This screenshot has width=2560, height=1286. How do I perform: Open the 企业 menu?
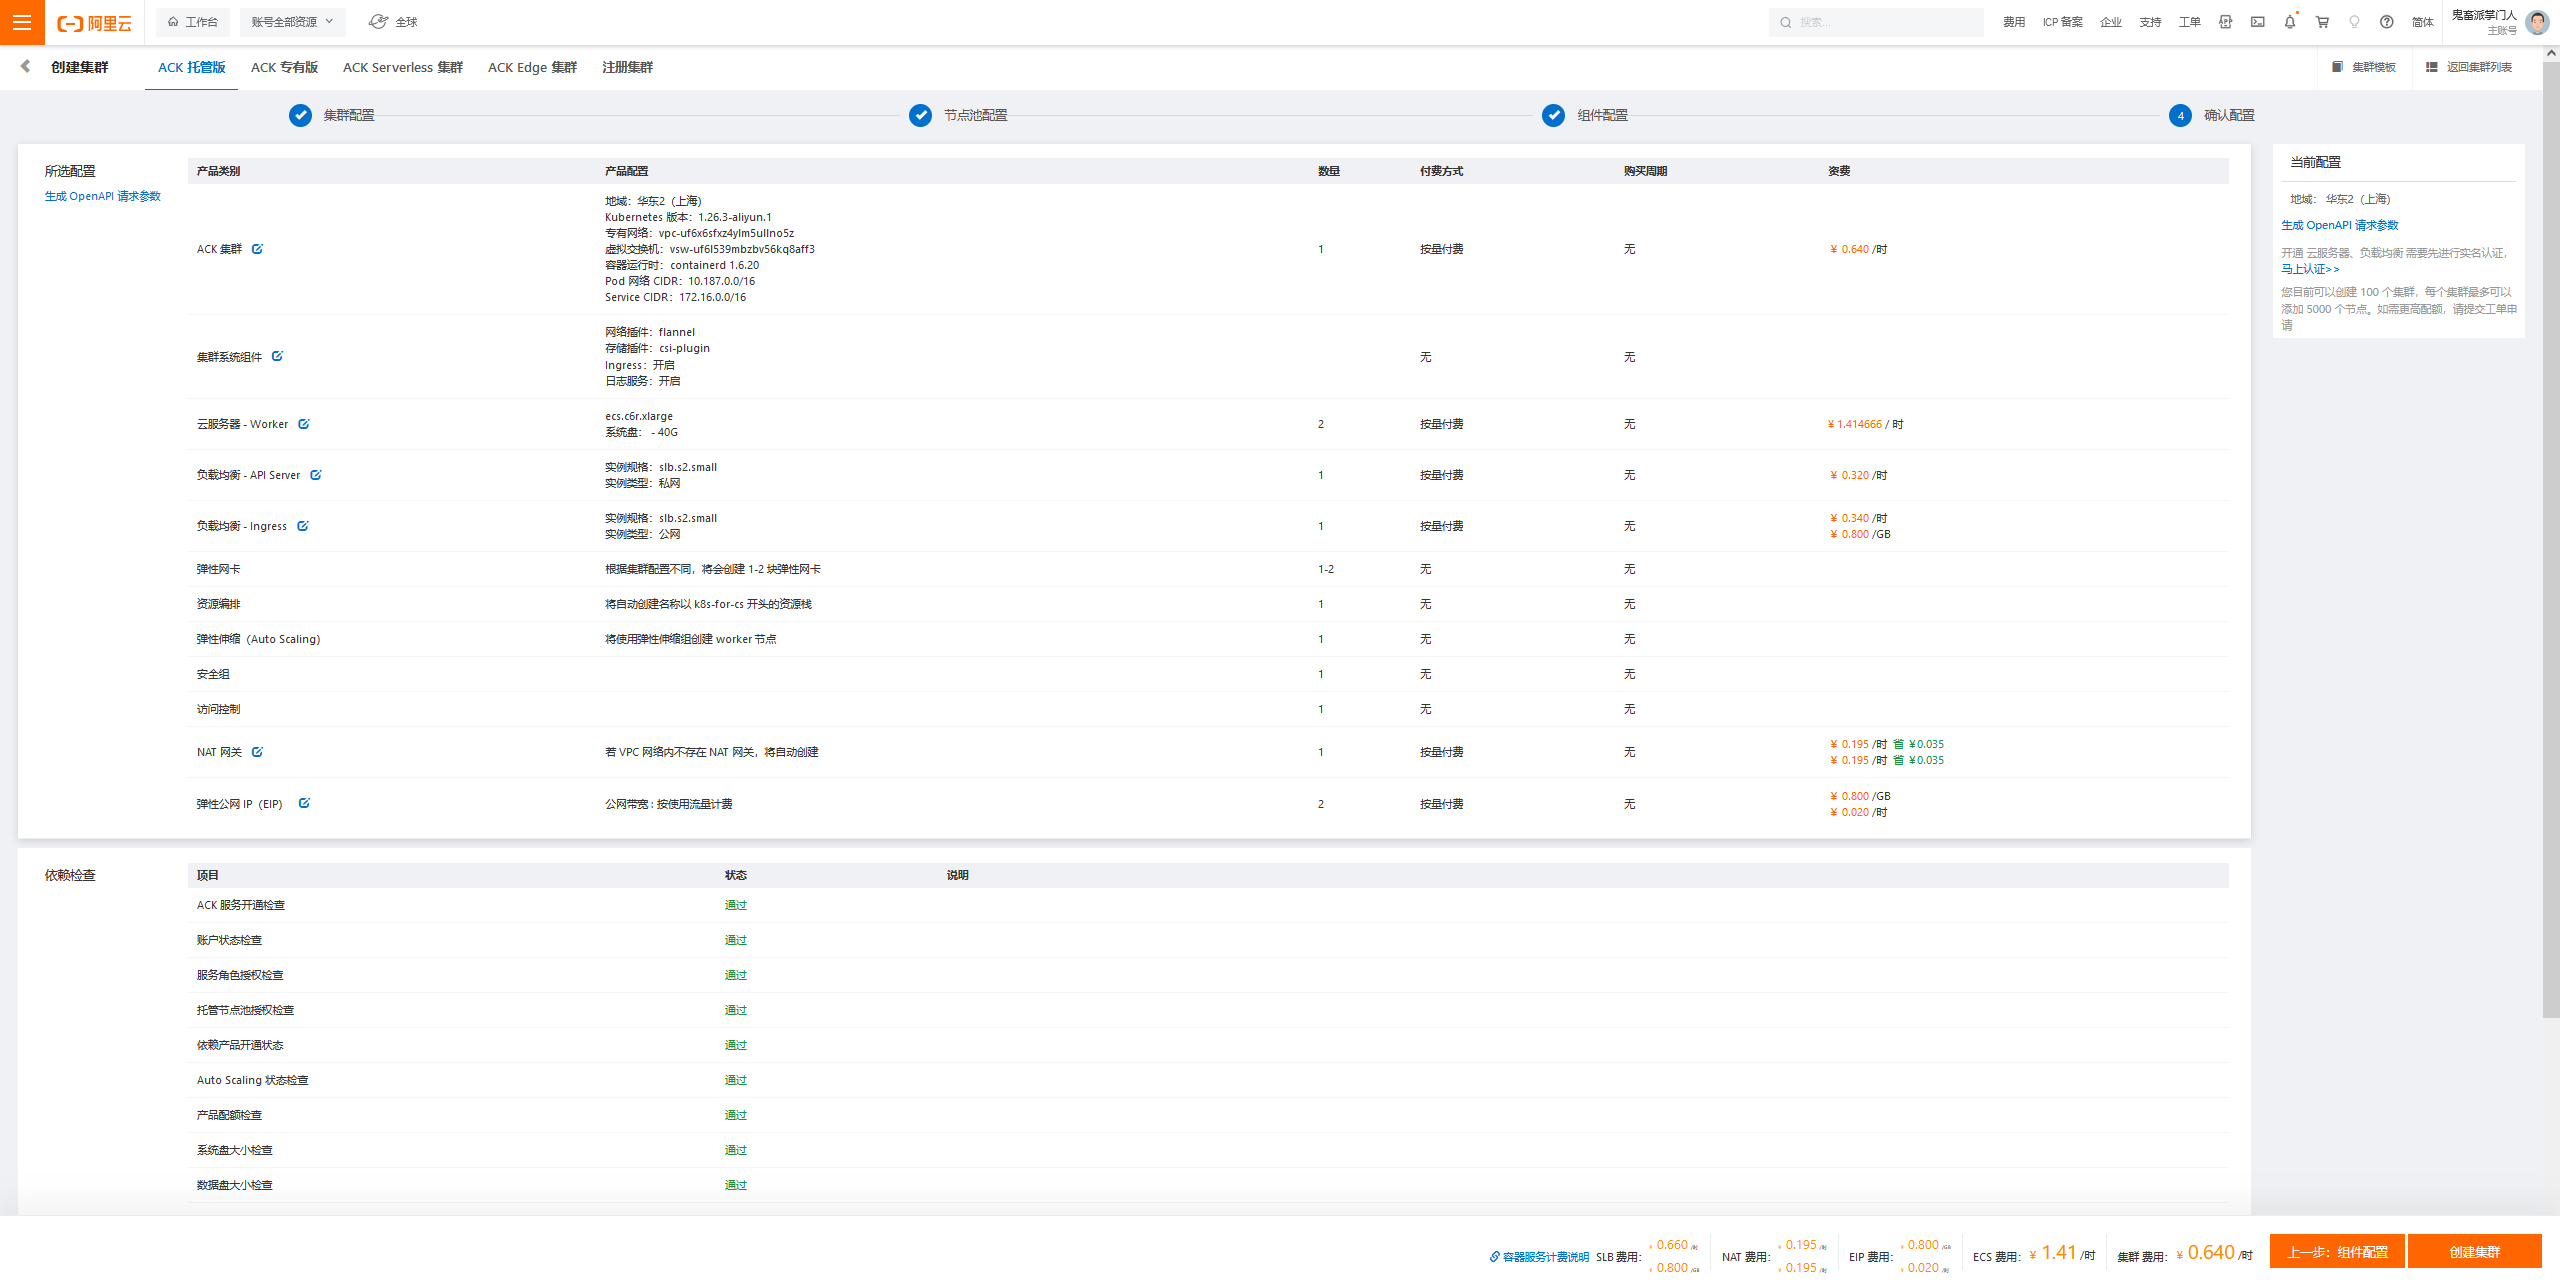click(x=2111, y=22)
